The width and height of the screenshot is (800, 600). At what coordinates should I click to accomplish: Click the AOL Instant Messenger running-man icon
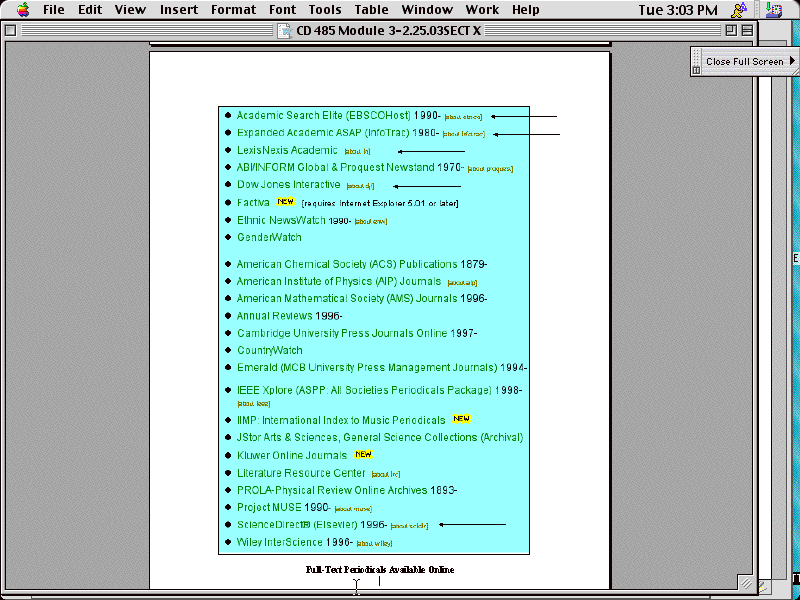point(739,10)
